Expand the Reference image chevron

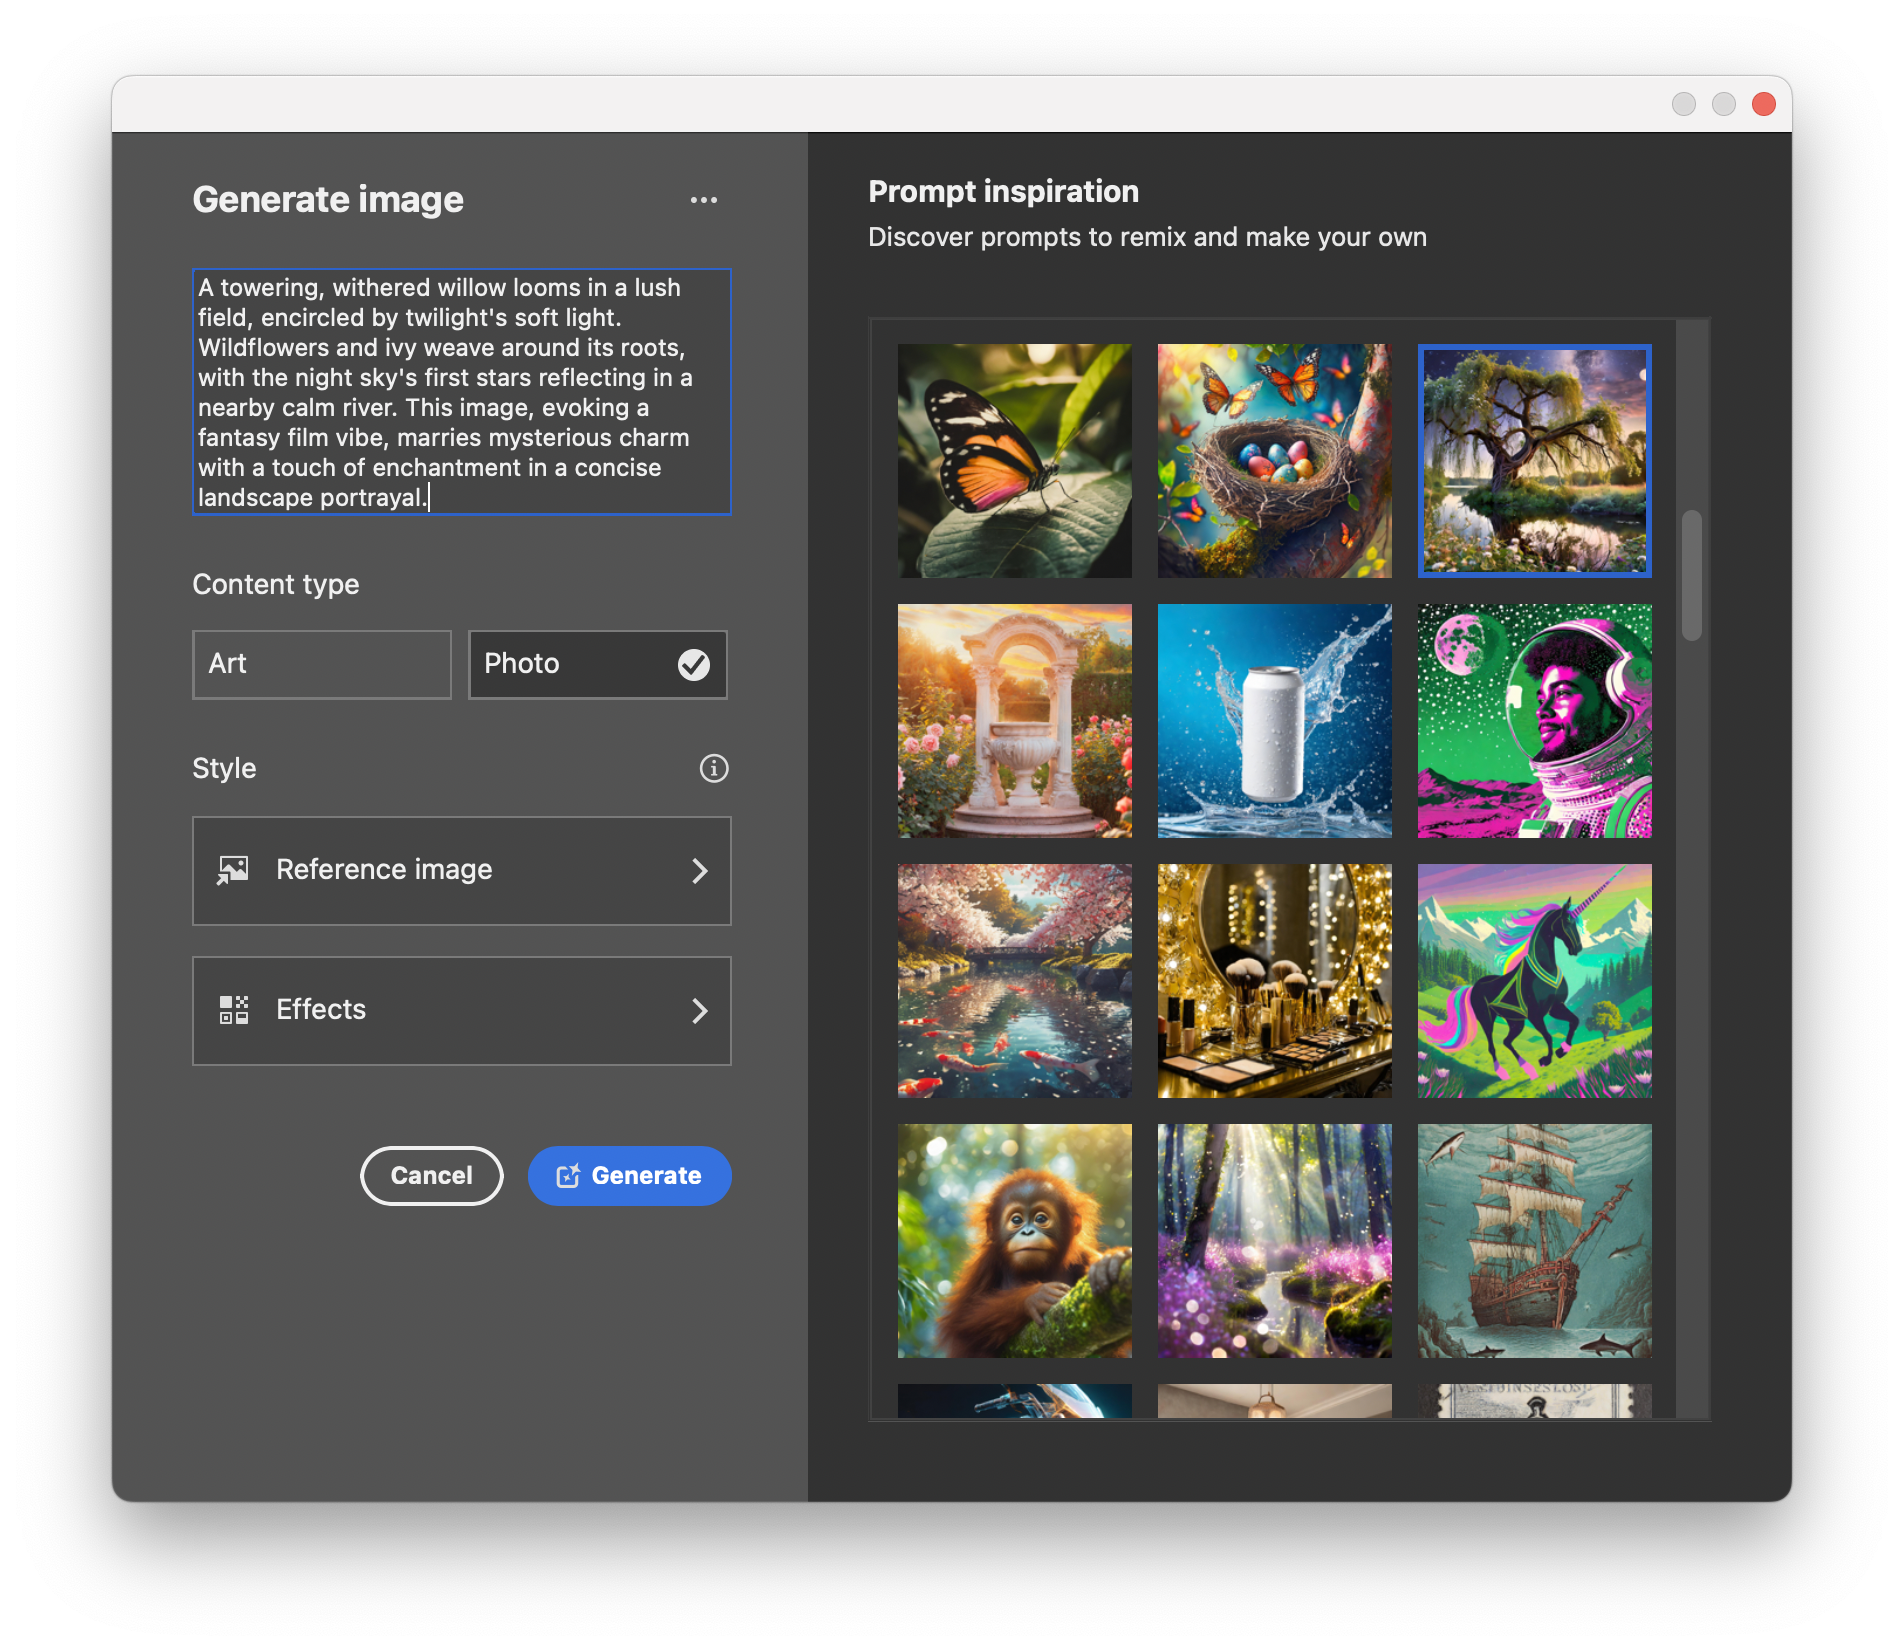(700, 871)
